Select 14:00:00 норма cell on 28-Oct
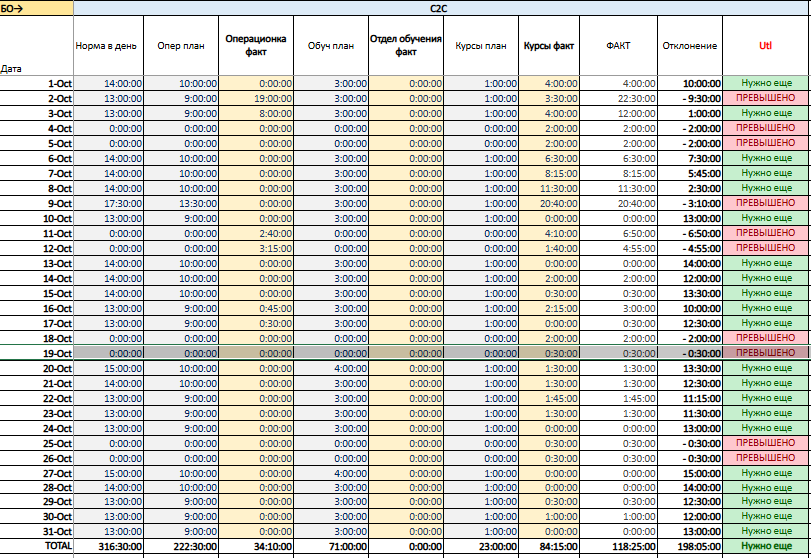 click(109, 488)
